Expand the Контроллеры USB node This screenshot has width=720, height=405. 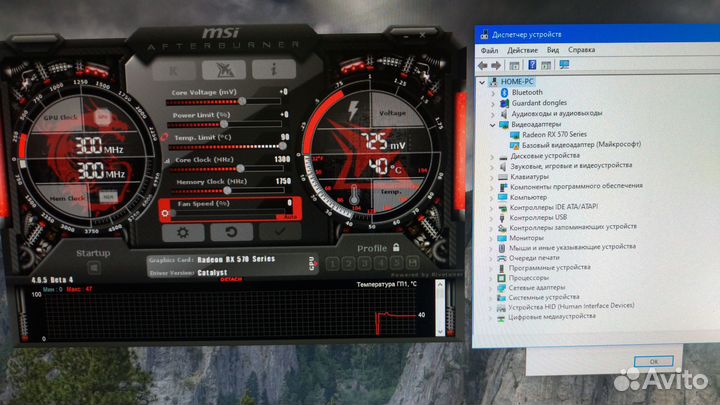click(491, 218)
